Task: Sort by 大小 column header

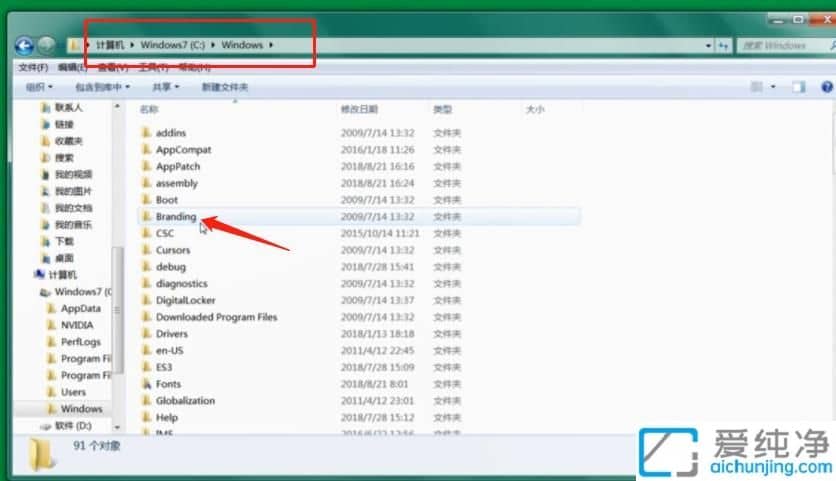Action: 535,109
